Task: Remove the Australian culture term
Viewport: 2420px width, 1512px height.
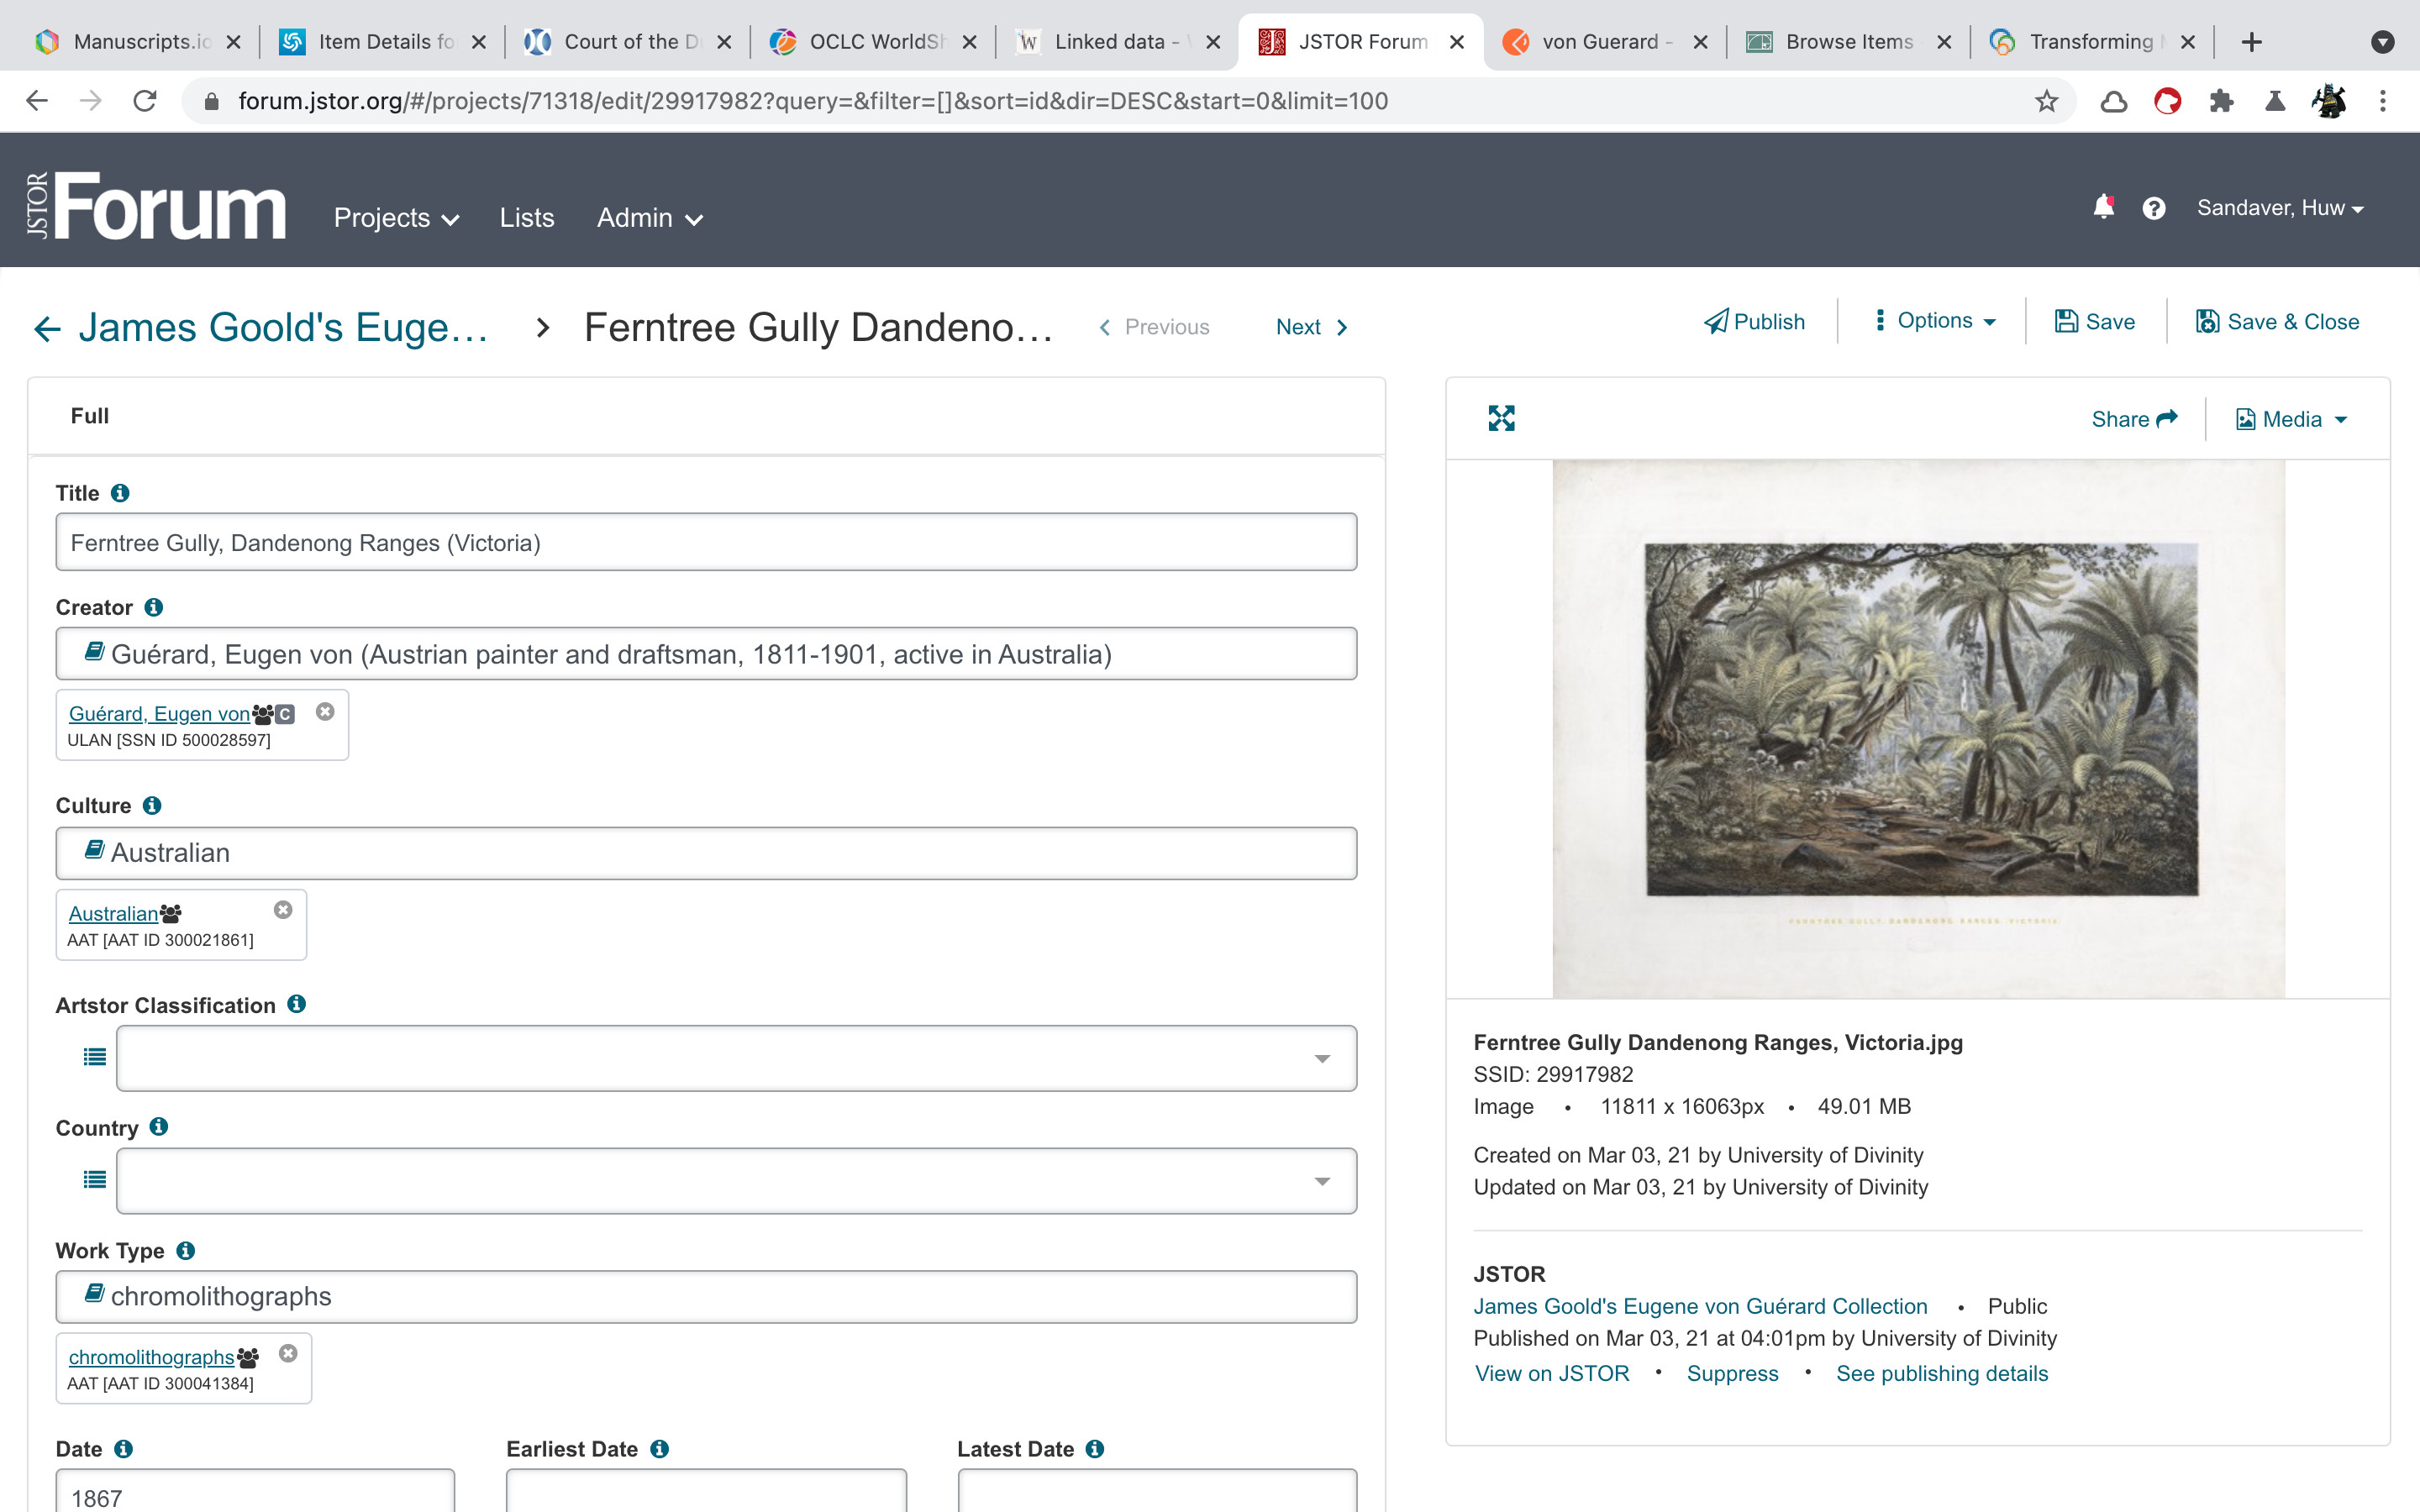Action: [283, 910]
